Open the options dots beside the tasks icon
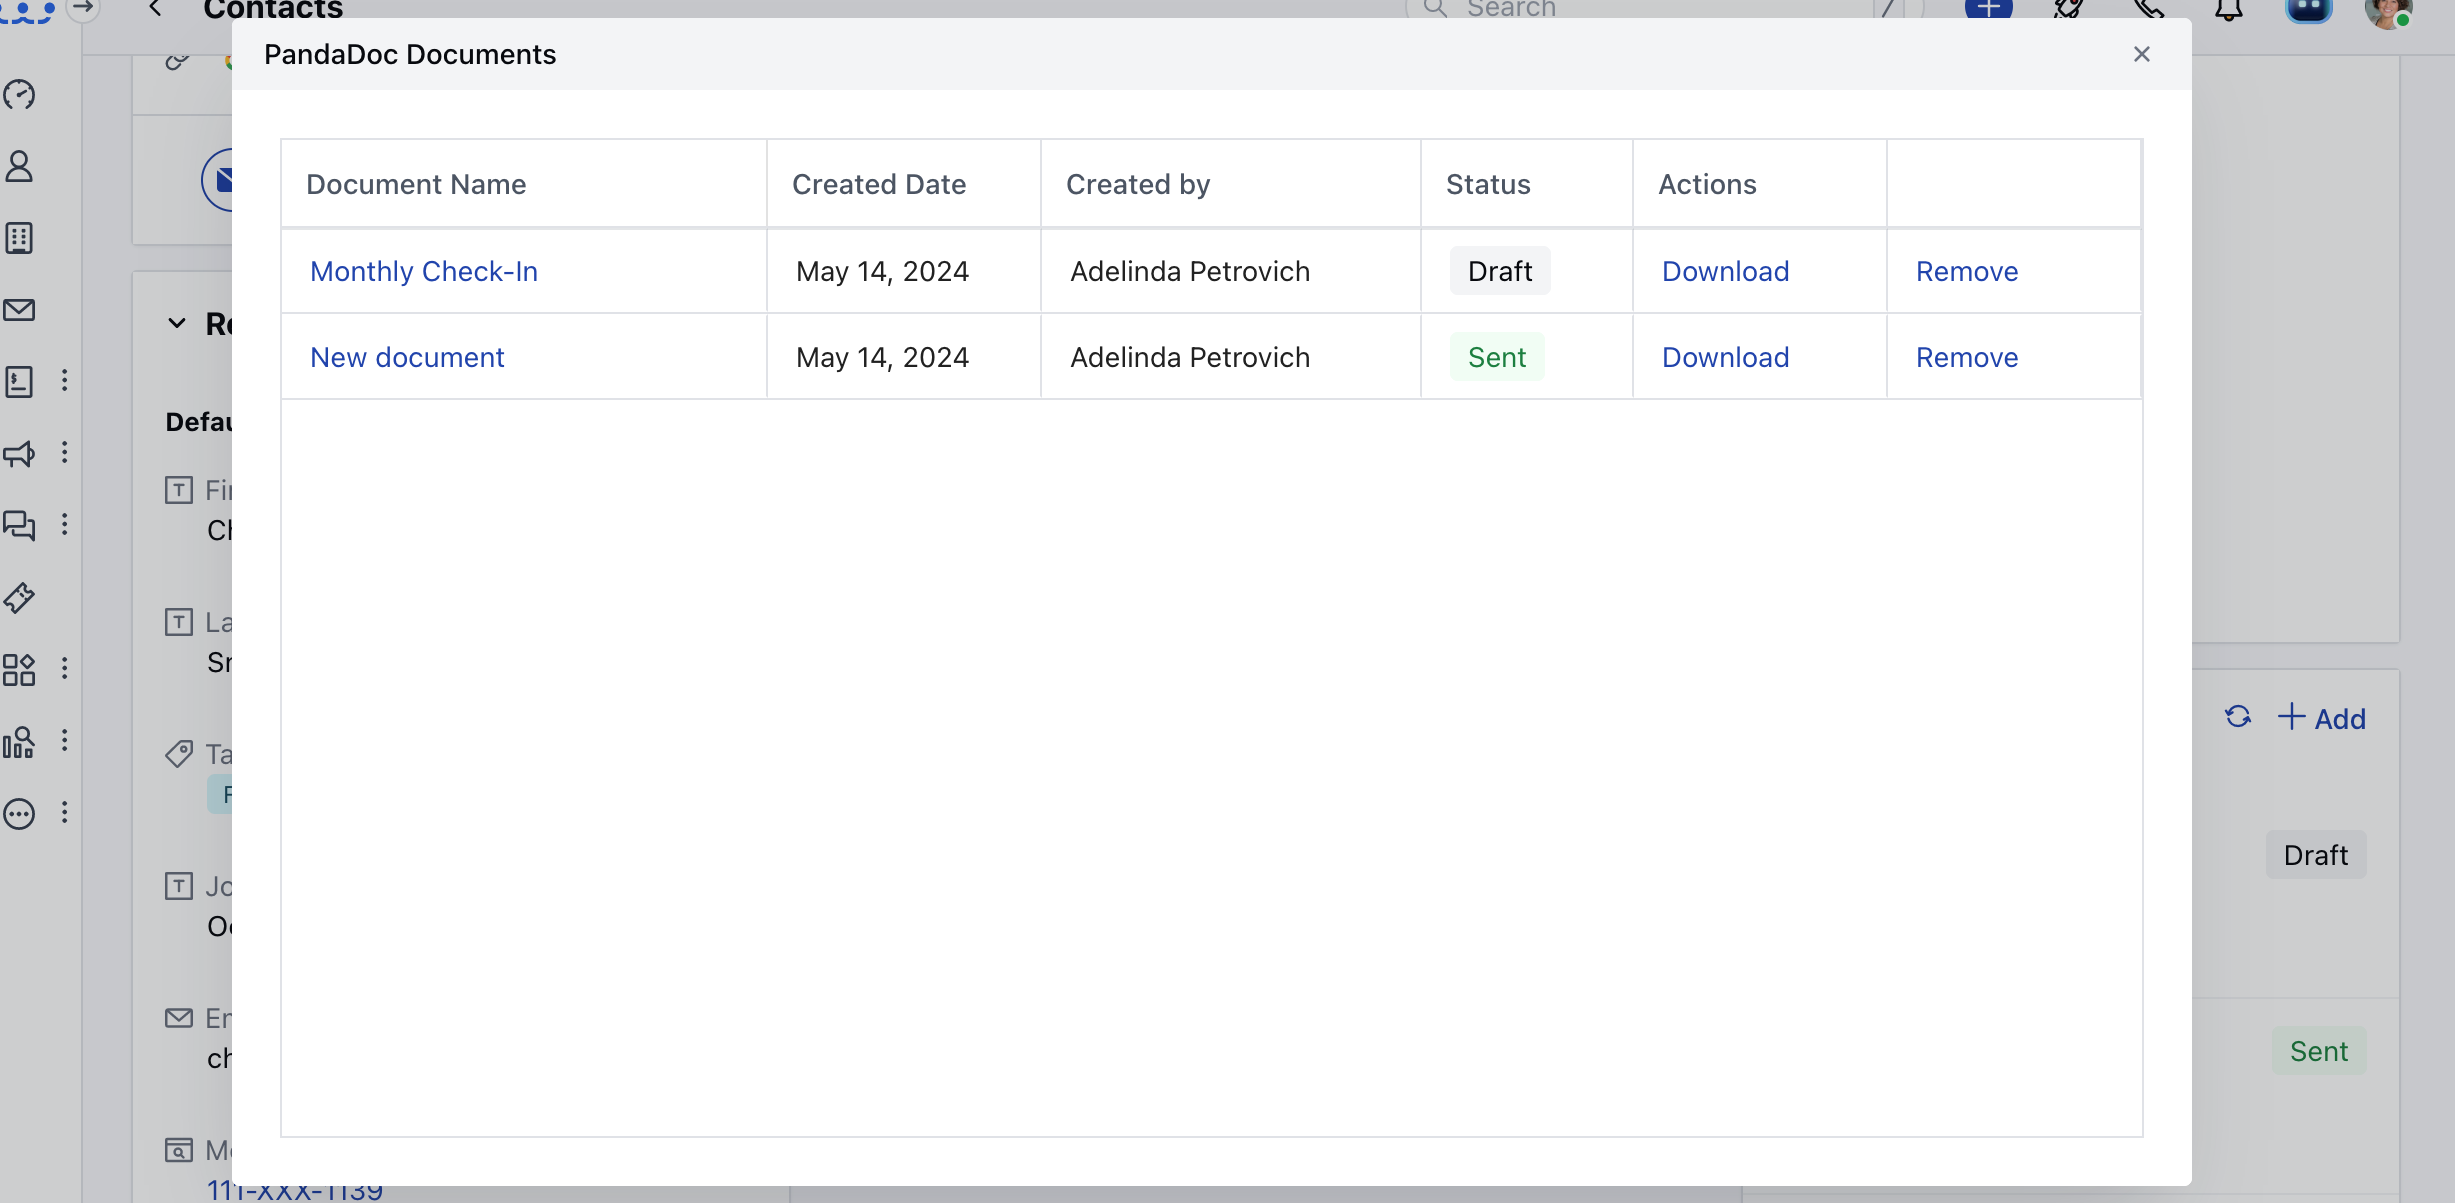 (x=64, y=380)
